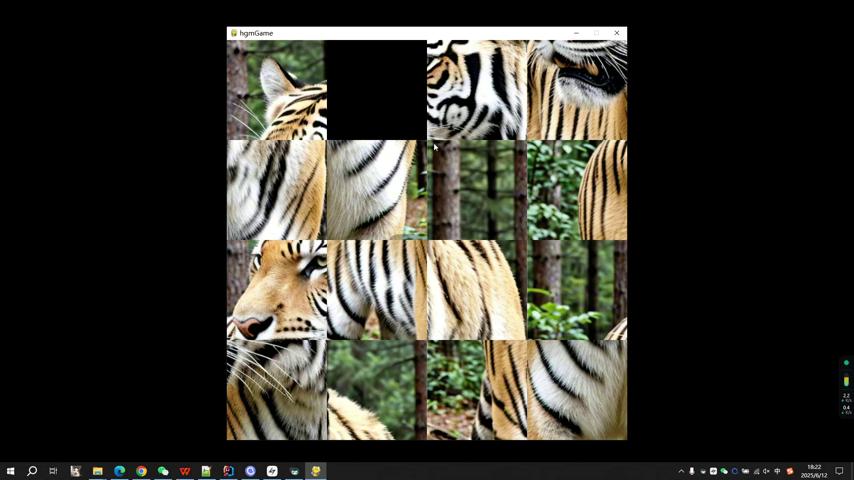Image resolution: width=854 pixels, height=480 pixels.
Task: Click the black empty puzzle slot
Action: (377, 90)
